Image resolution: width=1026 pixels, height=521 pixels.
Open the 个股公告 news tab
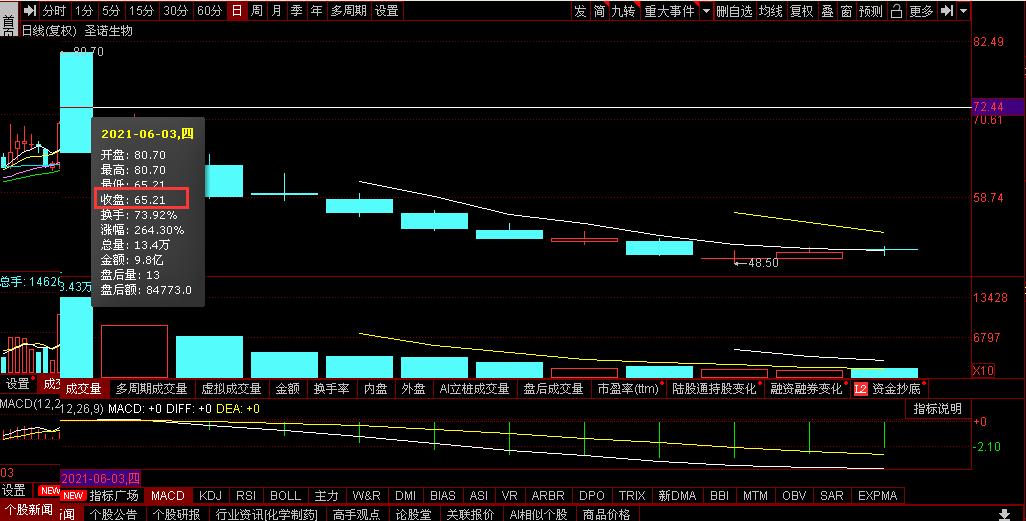(113, 514)
